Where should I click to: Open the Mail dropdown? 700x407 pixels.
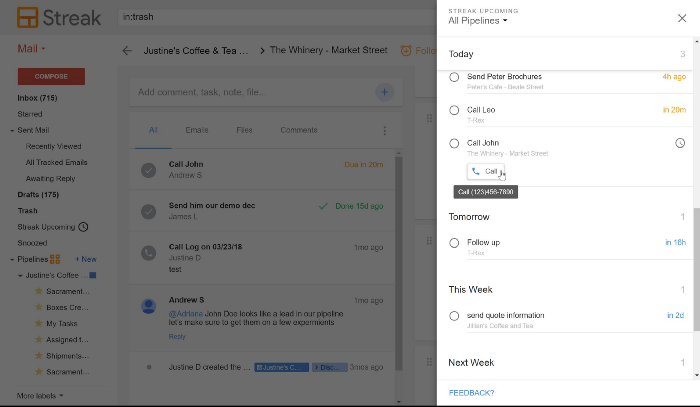(x=31, y=49)
